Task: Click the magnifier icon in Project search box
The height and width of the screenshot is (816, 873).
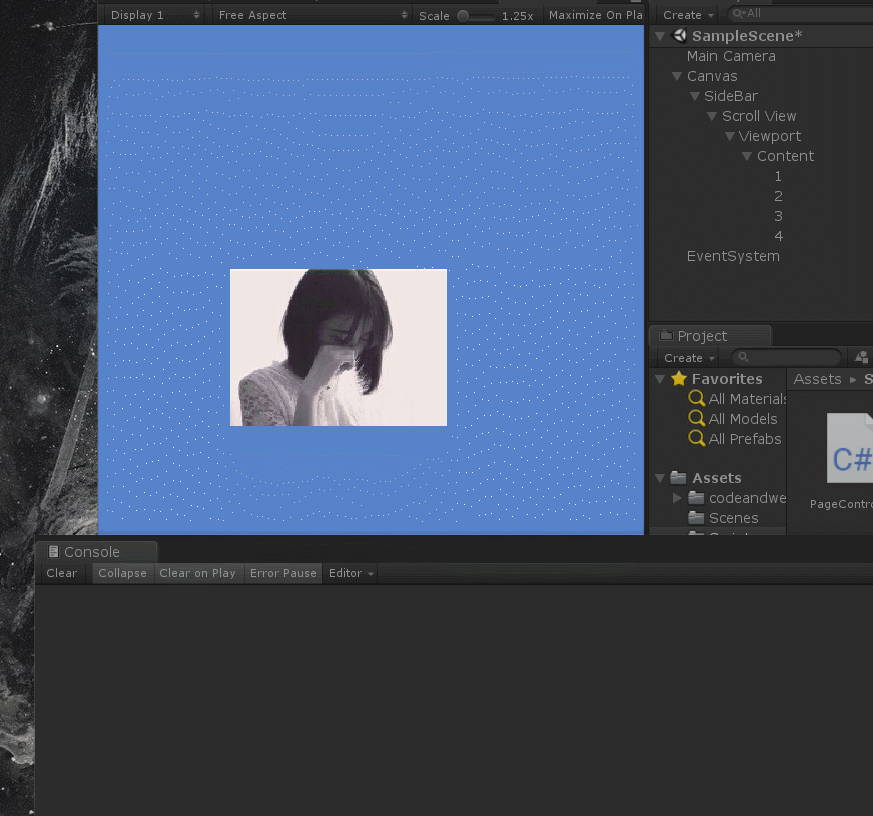Action: [743, 357]
